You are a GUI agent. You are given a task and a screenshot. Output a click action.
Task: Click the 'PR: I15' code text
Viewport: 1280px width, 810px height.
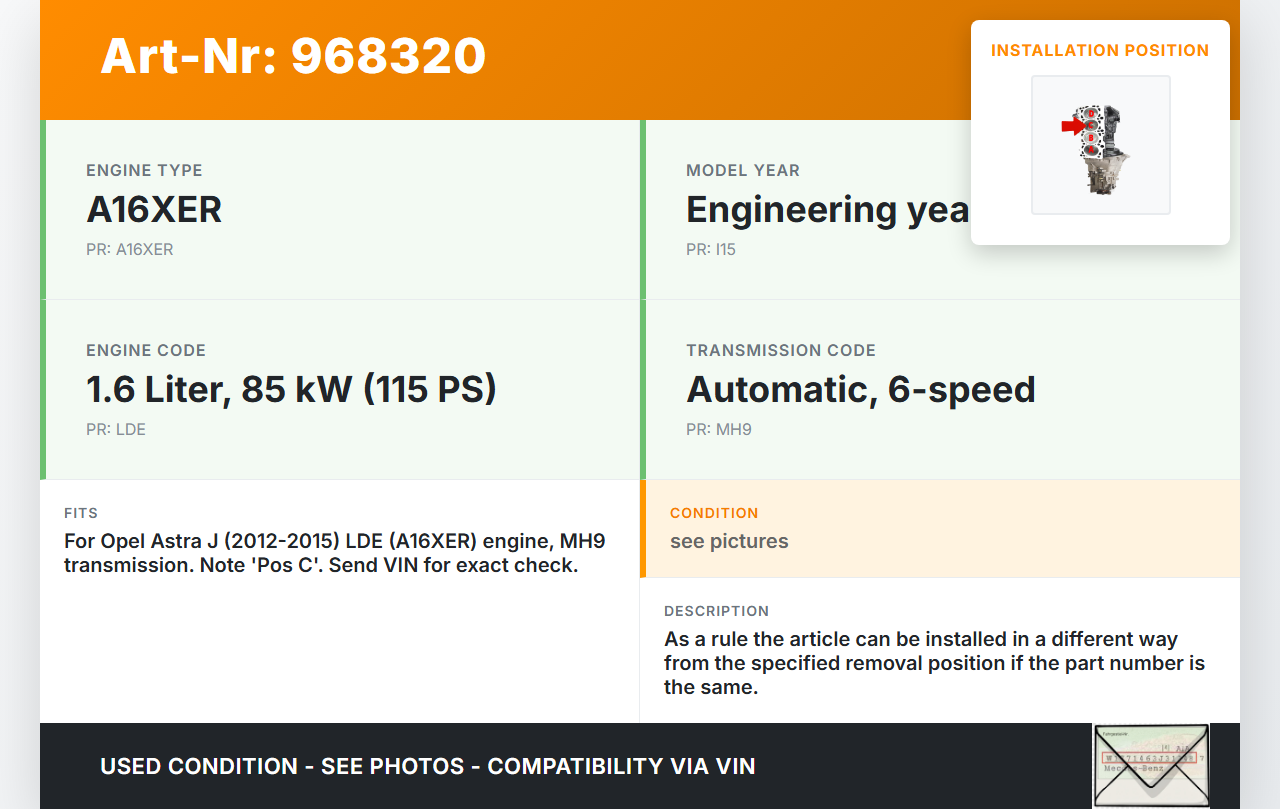(711, 250)
